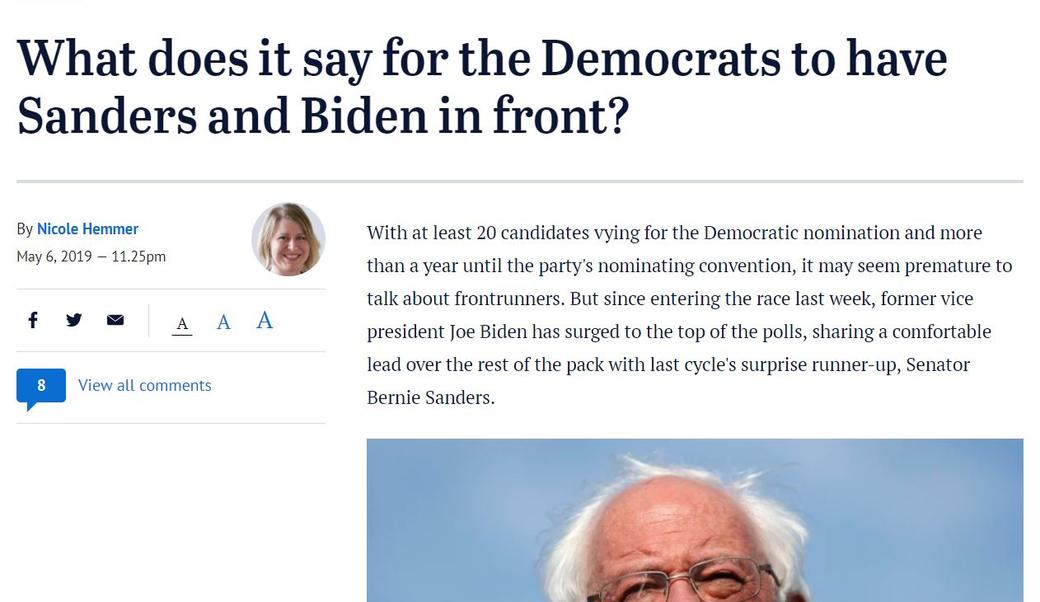Select the medium text size A
This screenshot has width=1040, height=602.
(x=223, y=322)
